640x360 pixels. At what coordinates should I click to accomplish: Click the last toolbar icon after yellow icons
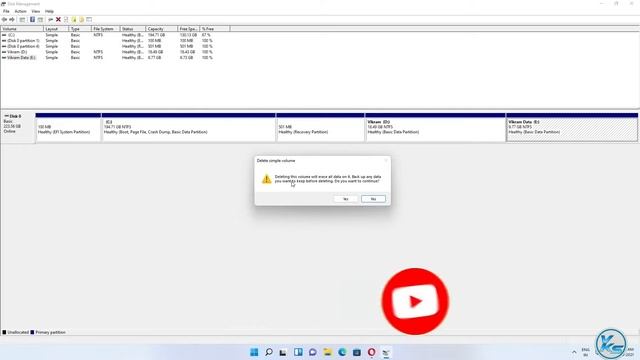tap(89, 20)
